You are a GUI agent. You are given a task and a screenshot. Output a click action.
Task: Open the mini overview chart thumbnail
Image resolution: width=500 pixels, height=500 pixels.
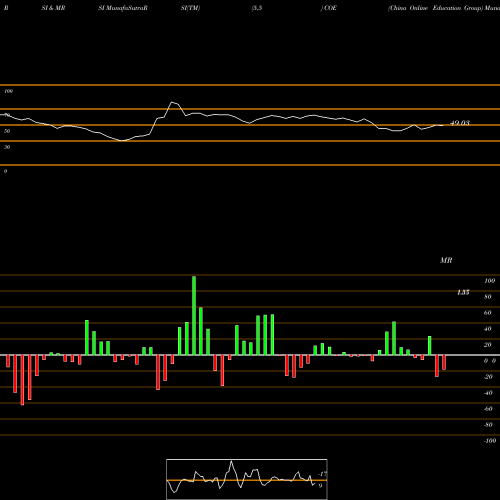tap(247, 479)
